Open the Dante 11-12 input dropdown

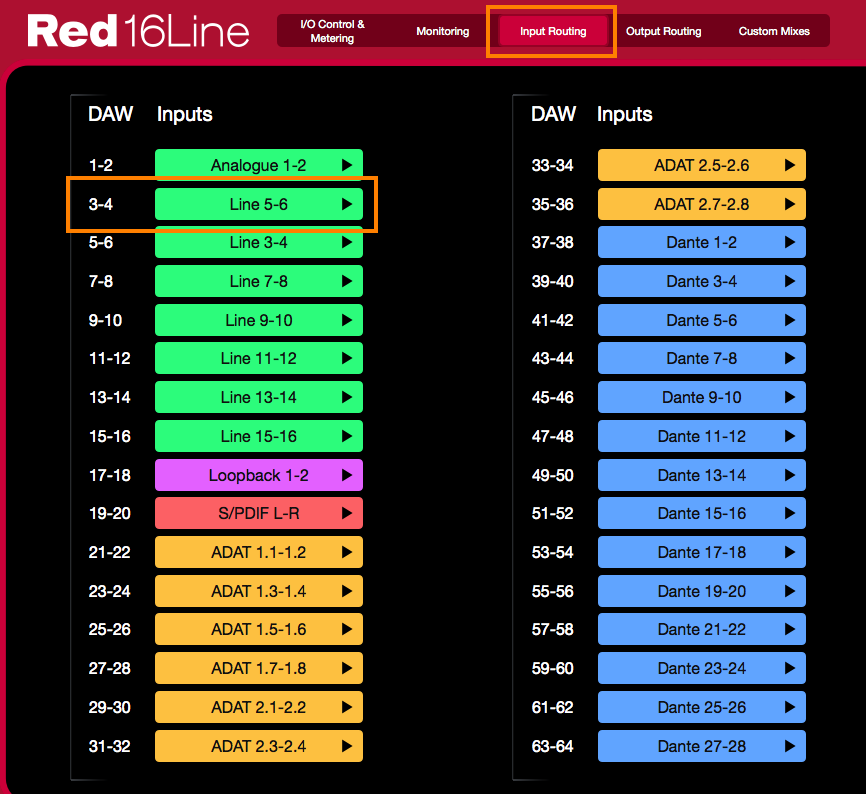pyautogui.click(x=701, y=436)
